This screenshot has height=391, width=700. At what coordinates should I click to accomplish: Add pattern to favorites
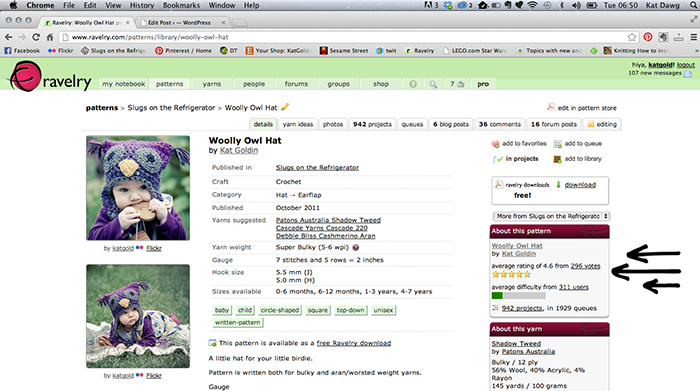click(519, 144)
